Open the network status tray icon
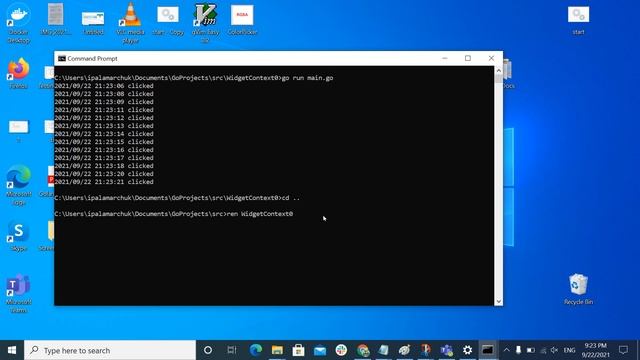The height and width of the screenshot is (360, 640). click(x=543, y=350)
